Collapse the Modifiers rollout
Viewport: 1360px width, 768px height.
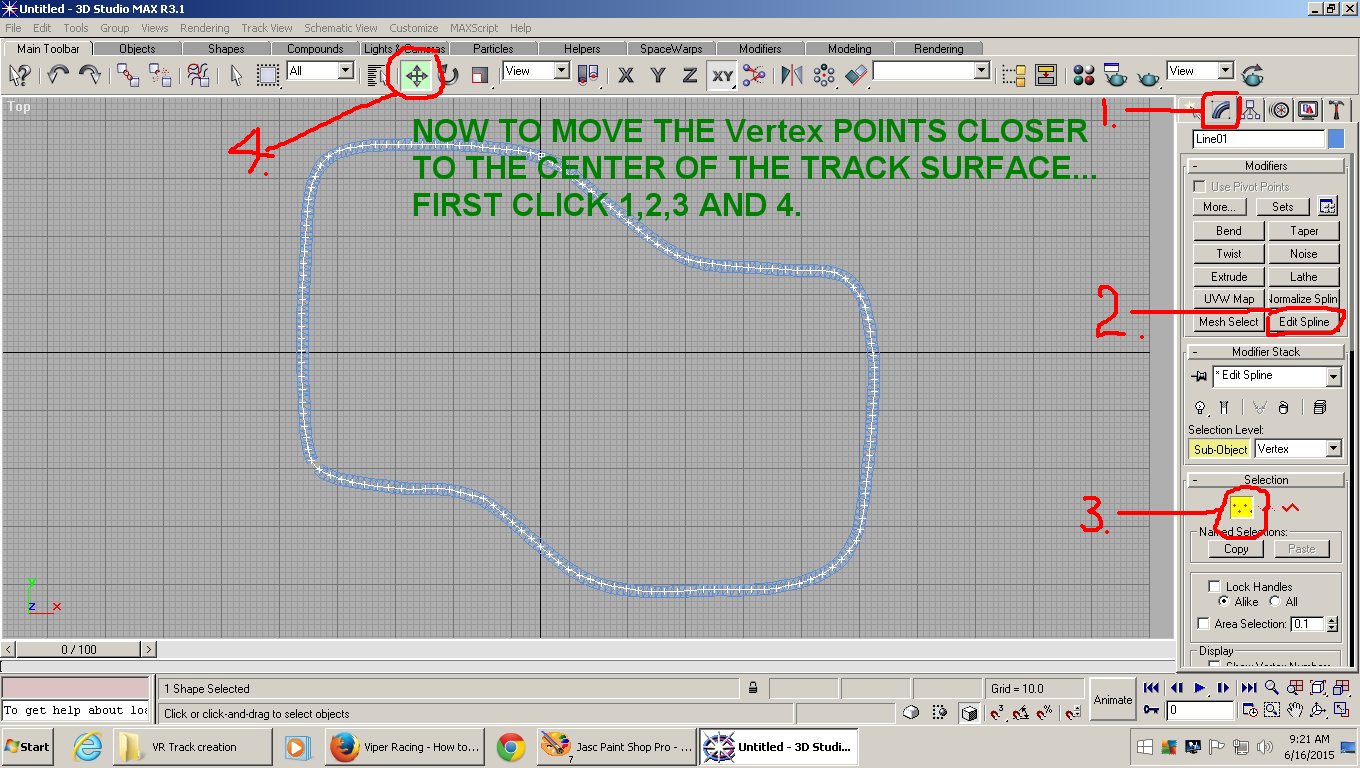pos(1265,166)
